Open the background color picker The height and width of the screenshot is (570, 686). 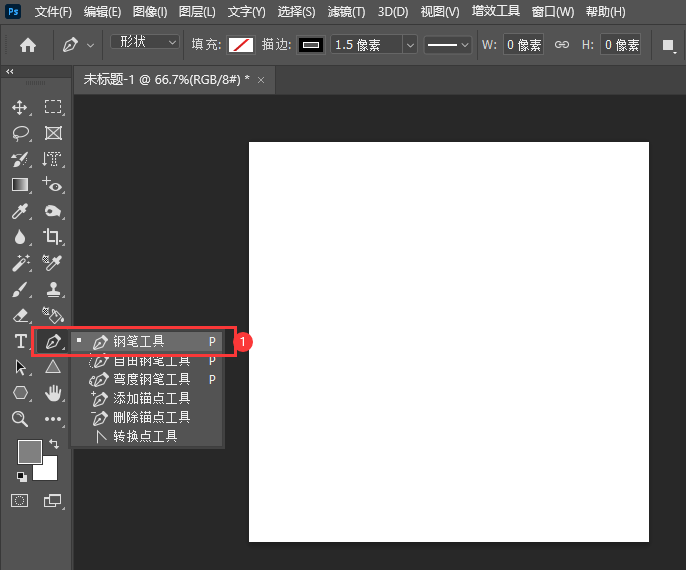(x=49, y=472)
